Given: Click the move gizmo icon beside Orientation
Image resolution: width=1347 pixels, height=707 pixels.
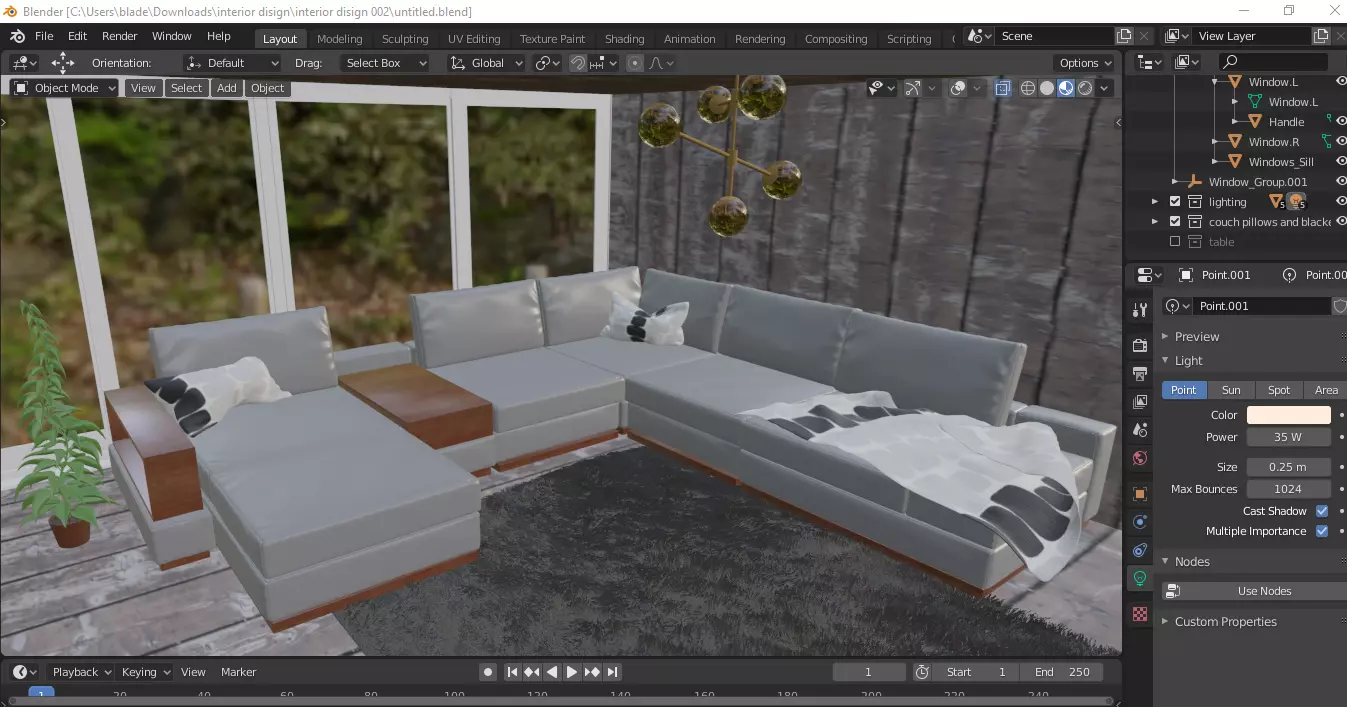Looking at the screenshot, I should pyautogui.click(x=62, y=62).
